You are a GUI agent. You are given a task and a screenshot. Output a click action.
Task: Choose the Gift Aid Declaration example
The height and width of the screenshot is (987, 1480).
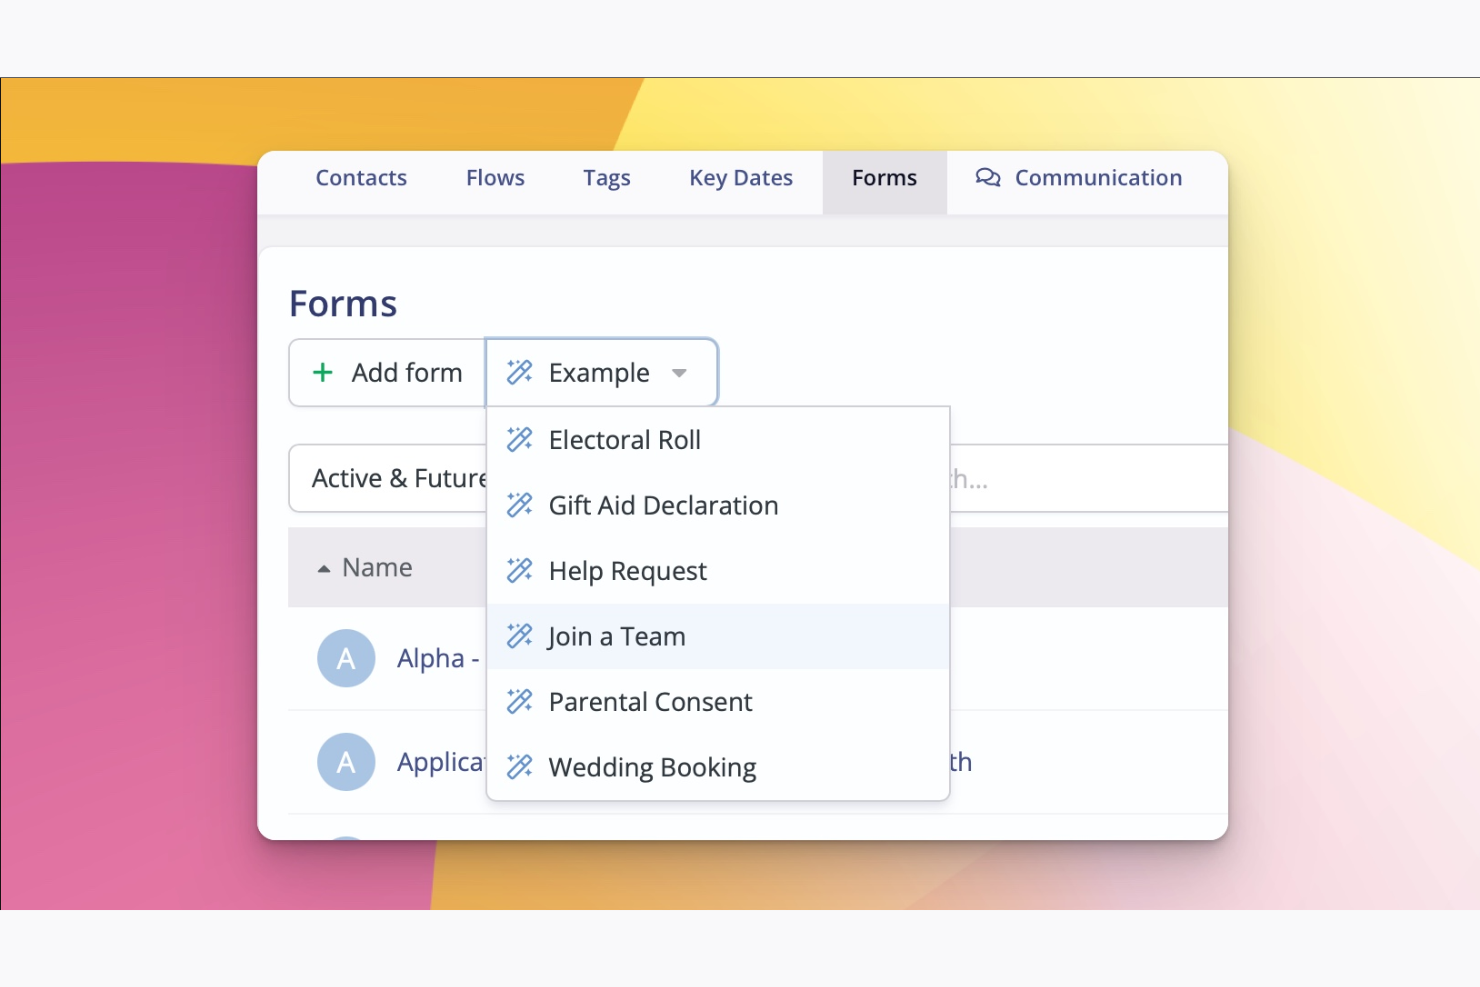coord(718,505)
